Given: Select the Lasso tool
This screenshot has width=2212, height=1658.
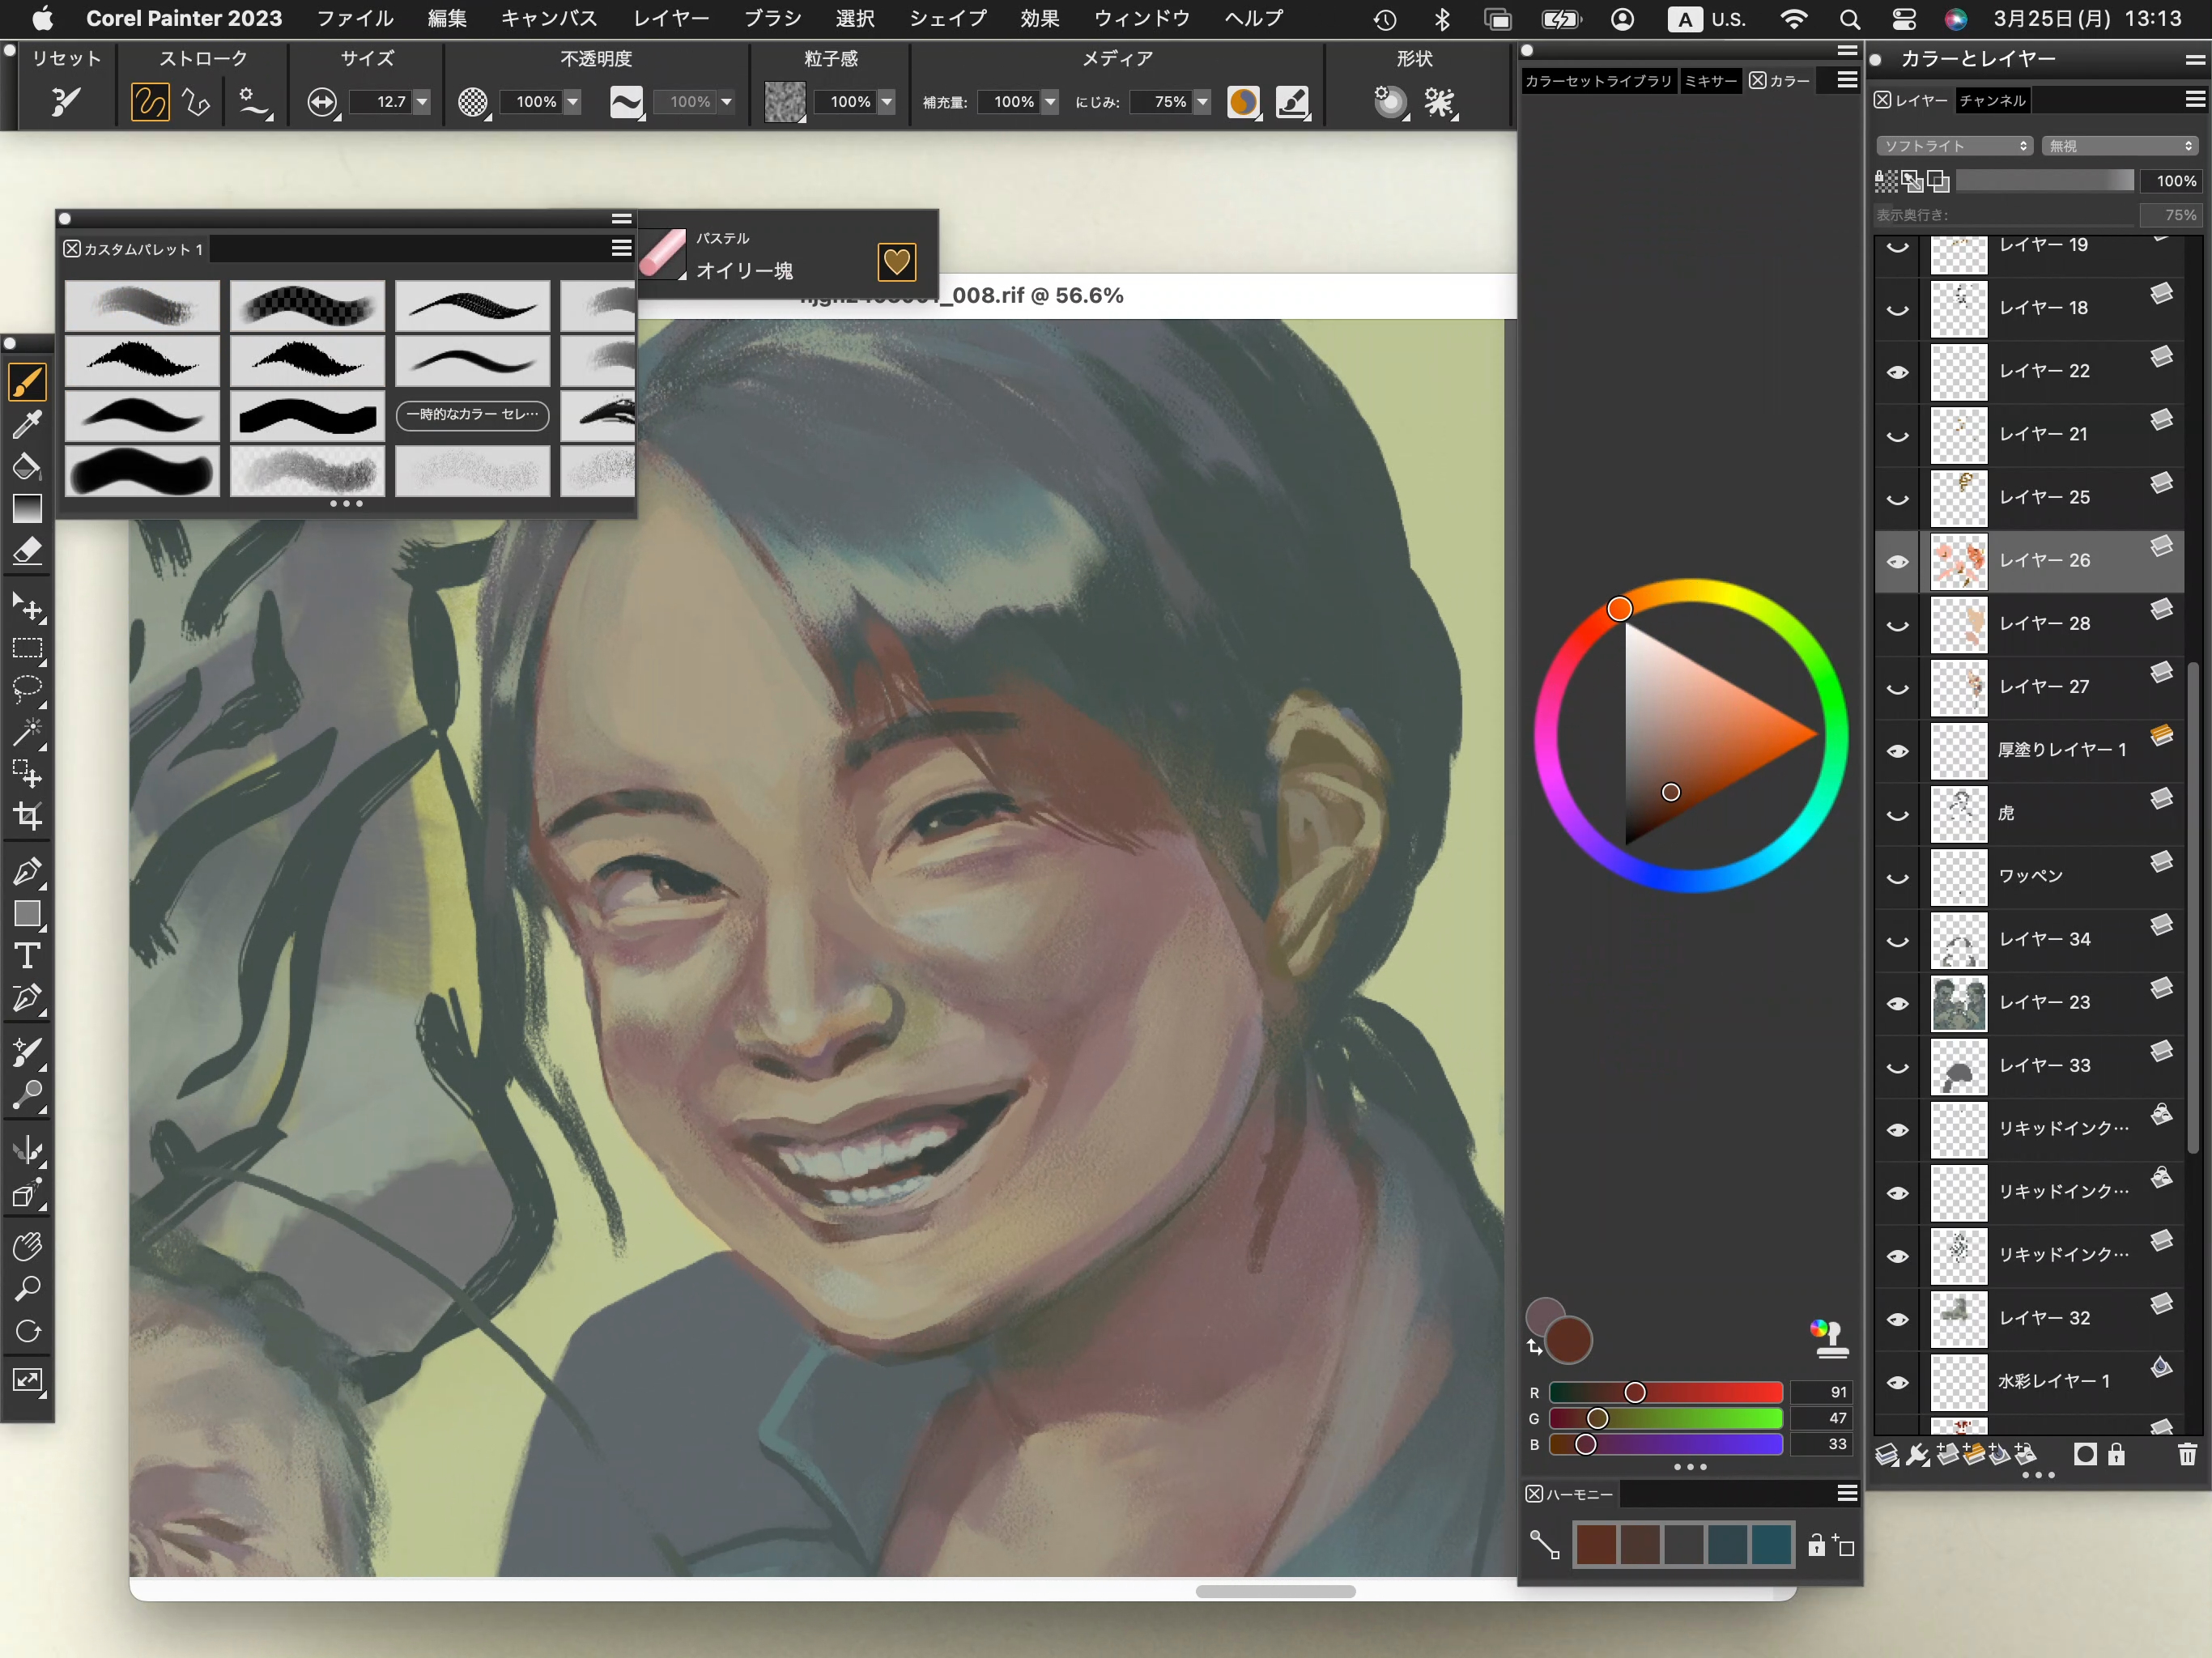Looking at the screenshot, I should pyautogui.click(x=27, y=691).
